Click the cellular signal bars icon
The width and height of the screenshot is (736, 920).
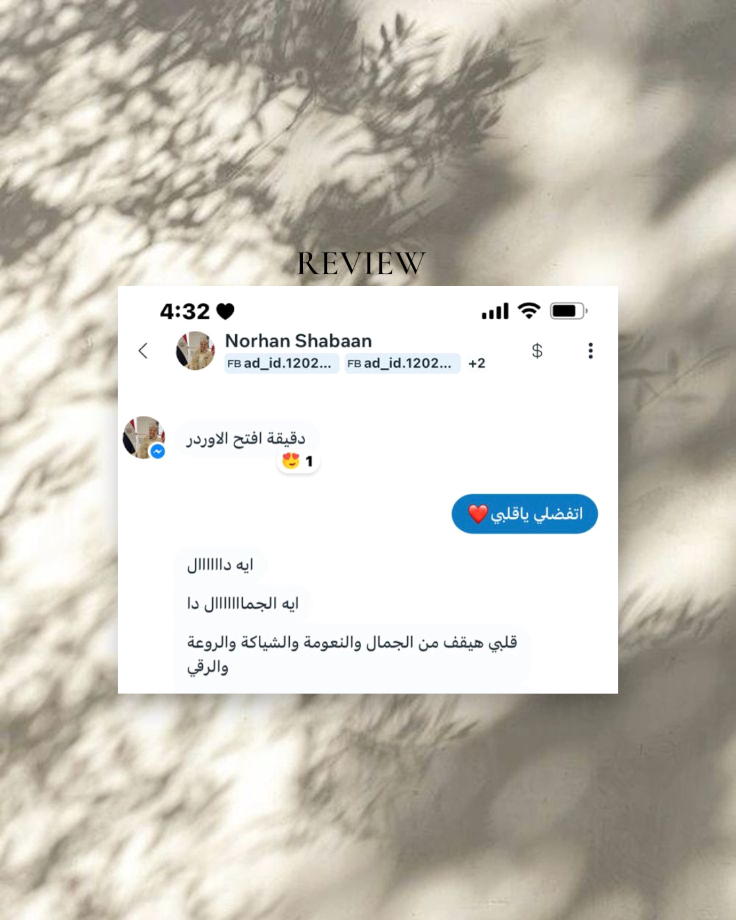coord(495,311)
